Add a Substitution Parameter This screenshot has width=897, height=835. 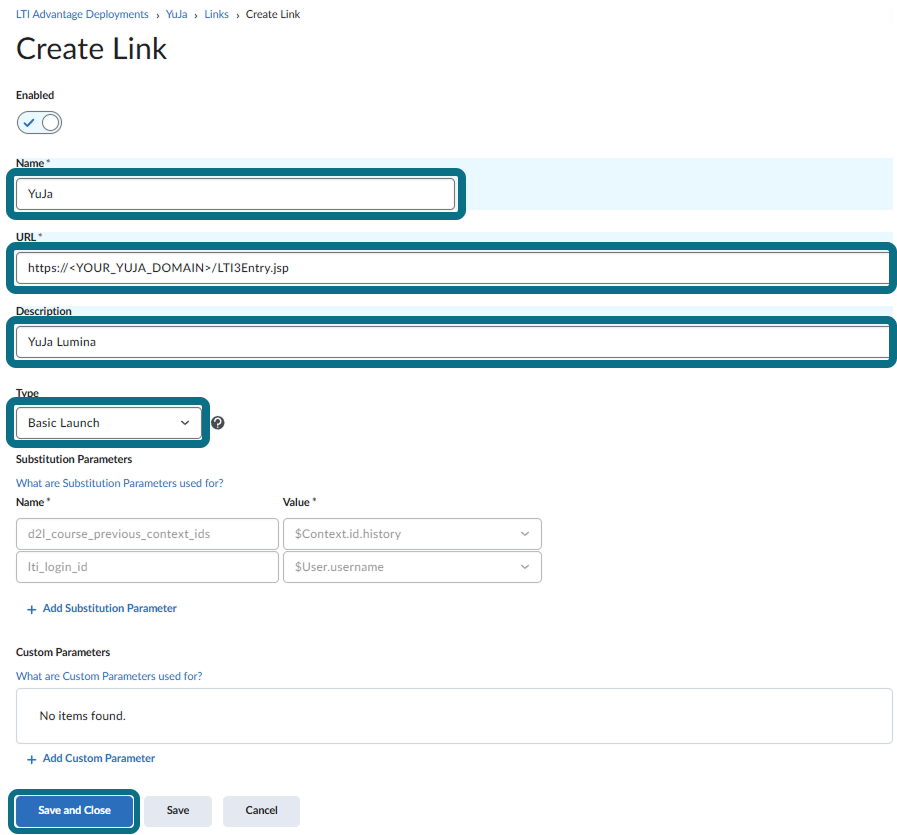click(102, 609)
